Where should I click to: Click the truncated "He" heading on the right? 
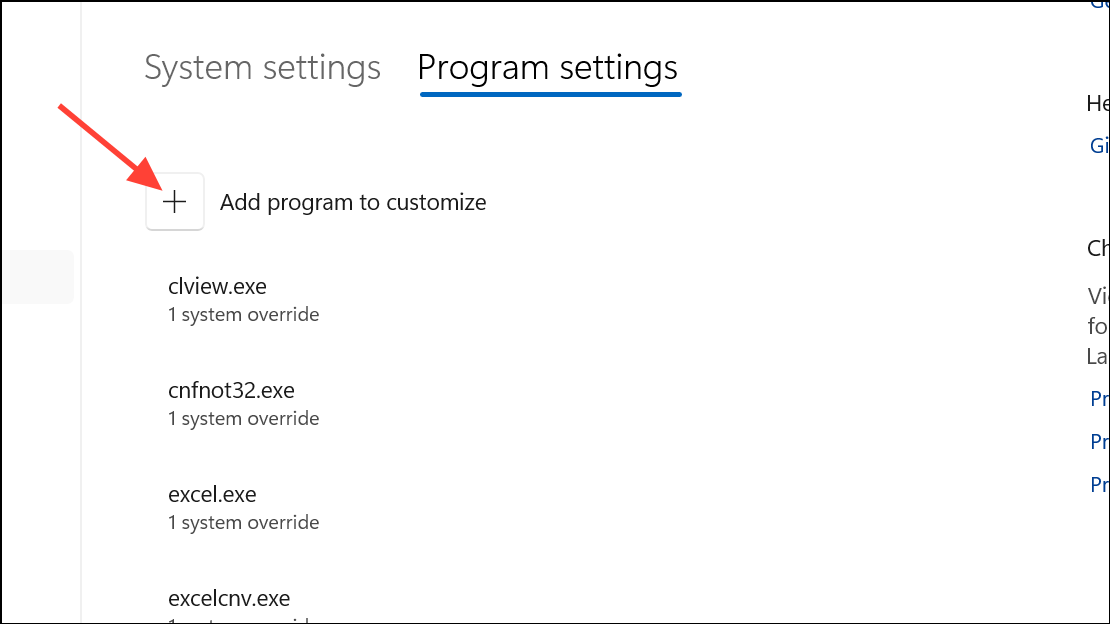pyautogui.click(x=1098, y=102)
